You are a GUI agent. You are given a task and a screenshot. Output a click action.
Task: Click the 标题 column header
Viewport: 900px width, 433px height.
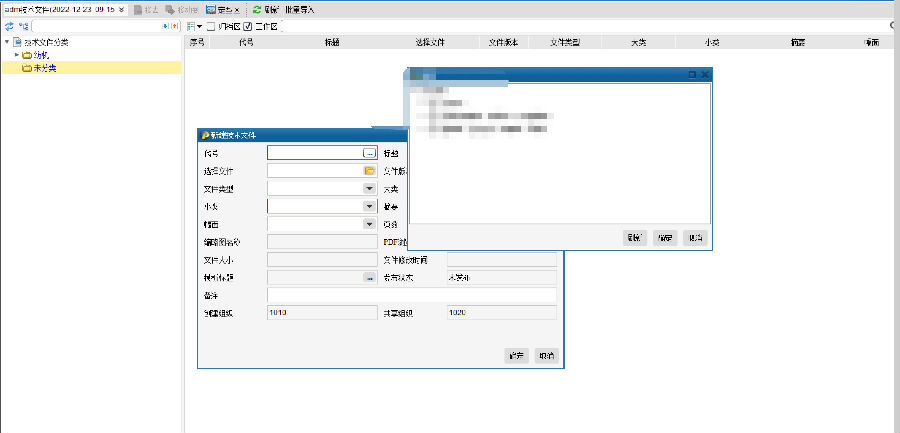[x=331, y=42]
